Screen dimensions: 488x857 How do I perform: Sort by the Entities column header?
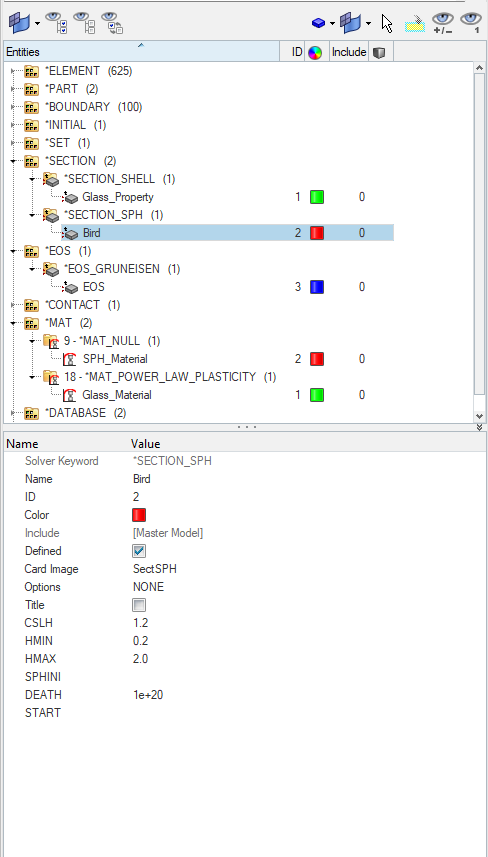coord(142,52)
